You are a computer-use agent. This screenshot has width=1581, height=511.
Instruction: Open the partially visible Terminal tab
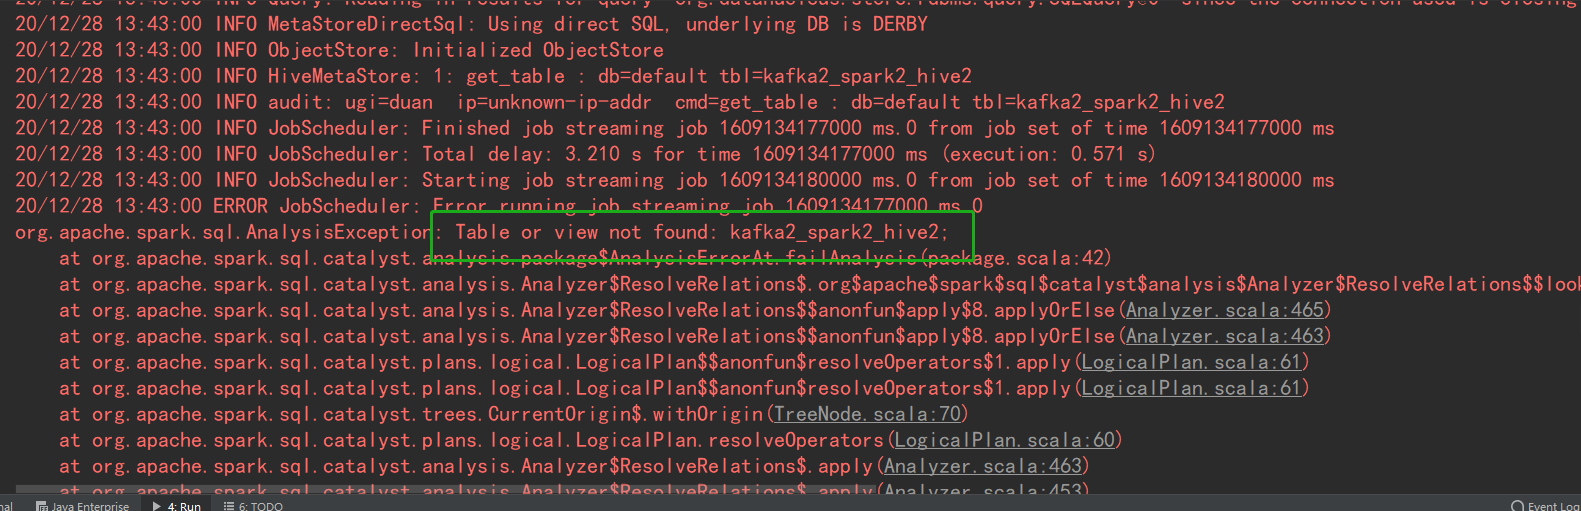(6, 506)
